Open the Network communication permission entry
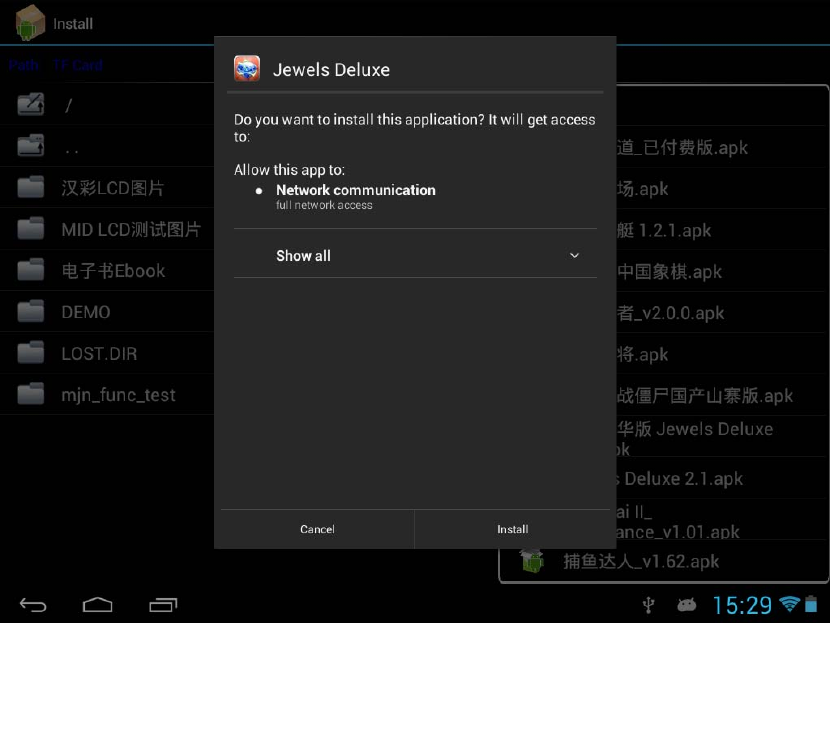830x744 pixels. pyautogui.click(x=356, y=196)
